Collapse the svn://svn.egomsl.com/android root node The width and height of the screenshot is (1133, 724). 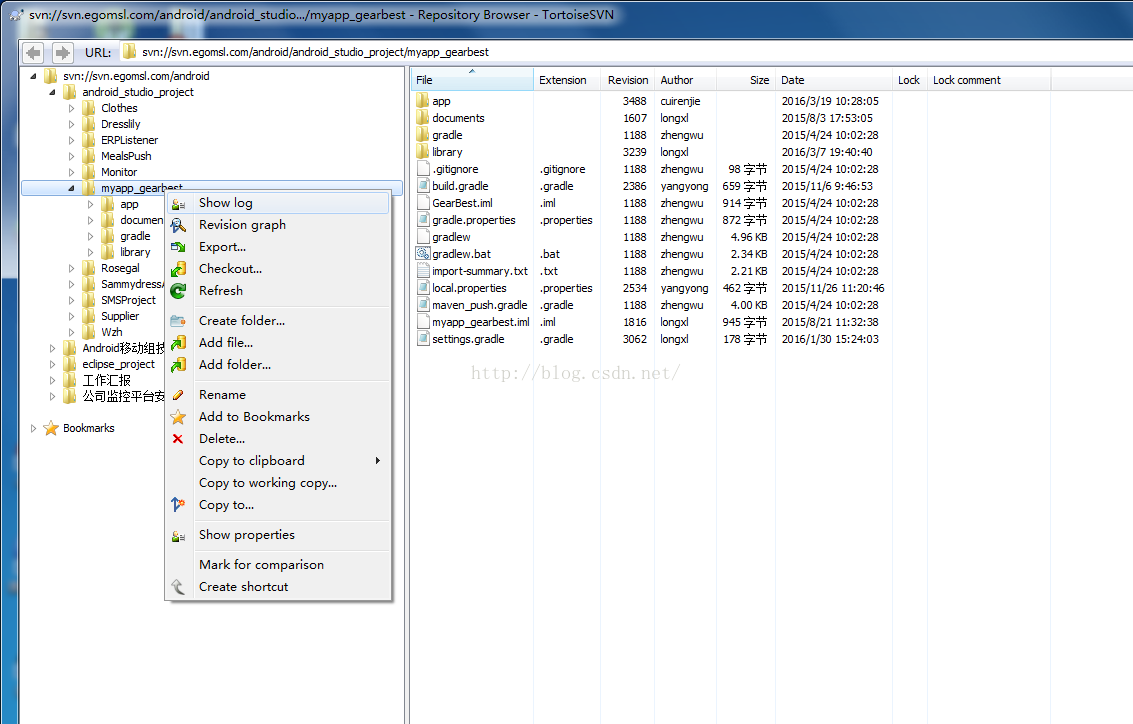click(33, 76)
